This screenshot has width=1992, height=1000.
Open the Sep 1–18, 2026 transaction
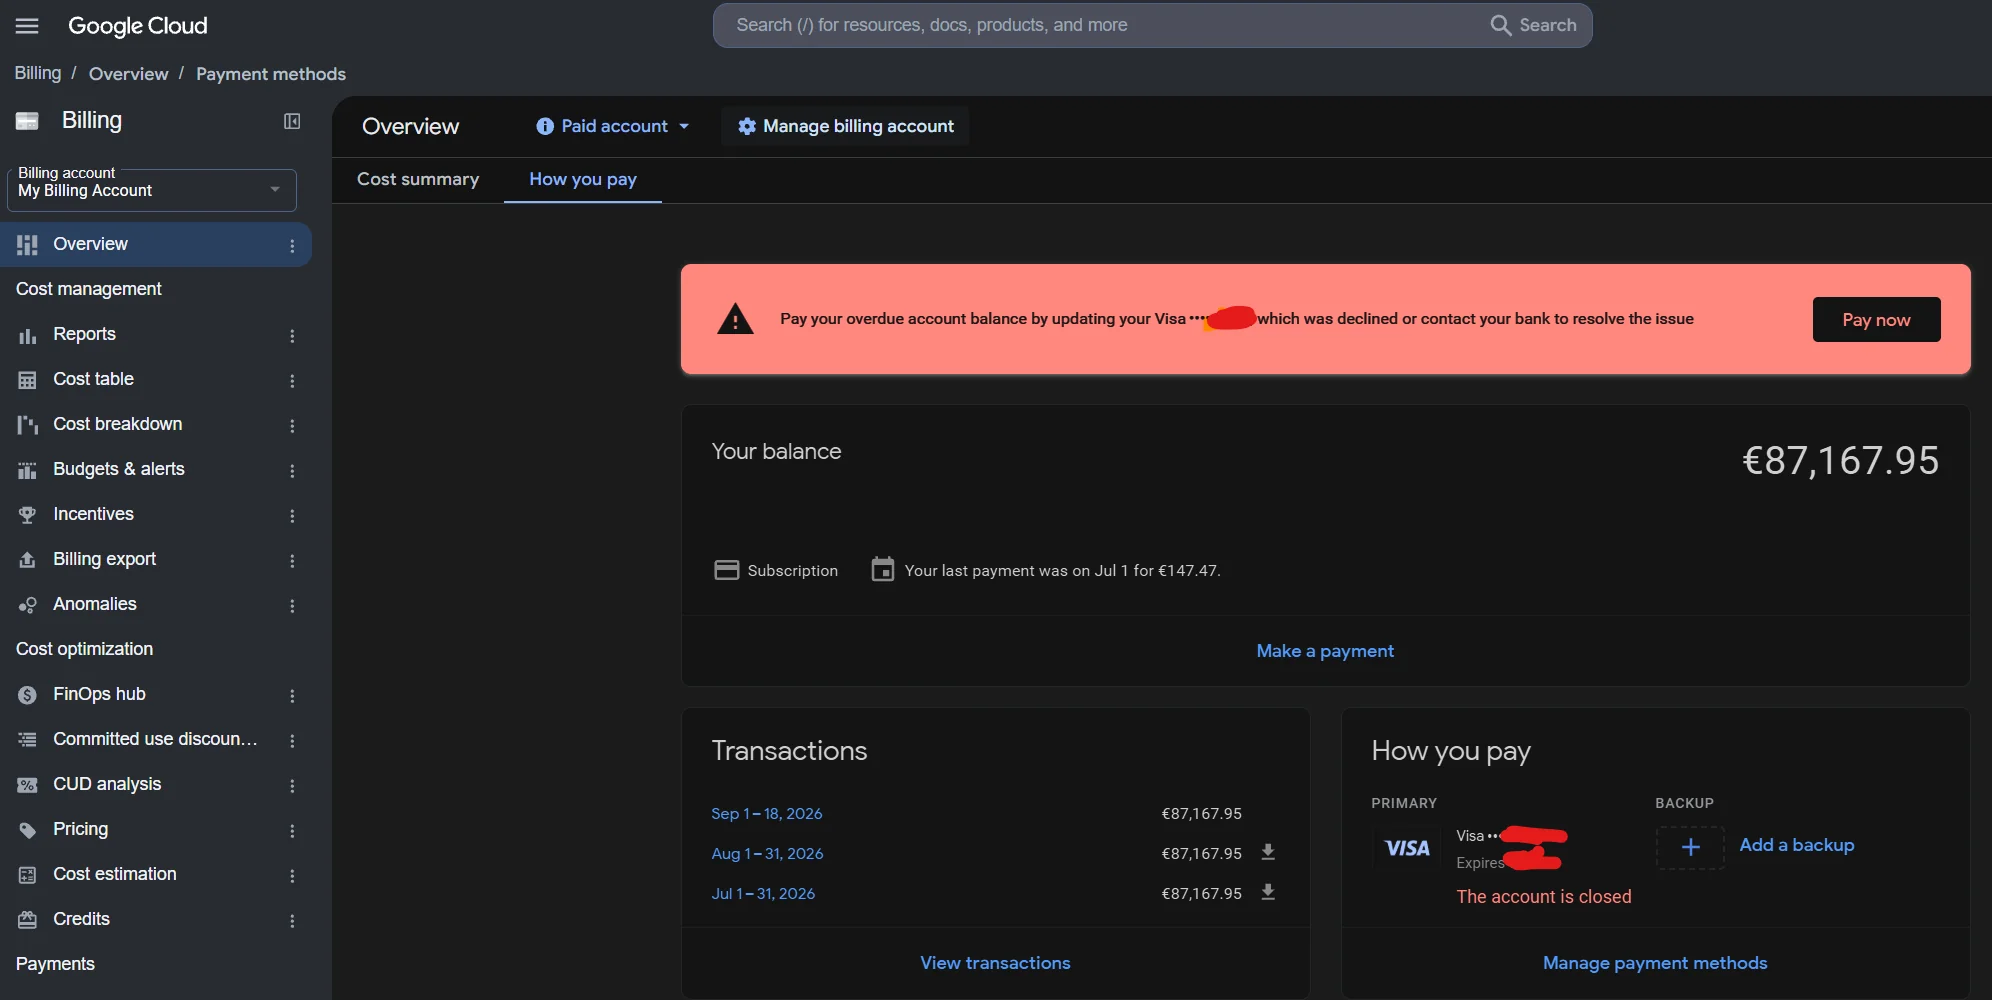pyautogui.click(x=767, y=814)
